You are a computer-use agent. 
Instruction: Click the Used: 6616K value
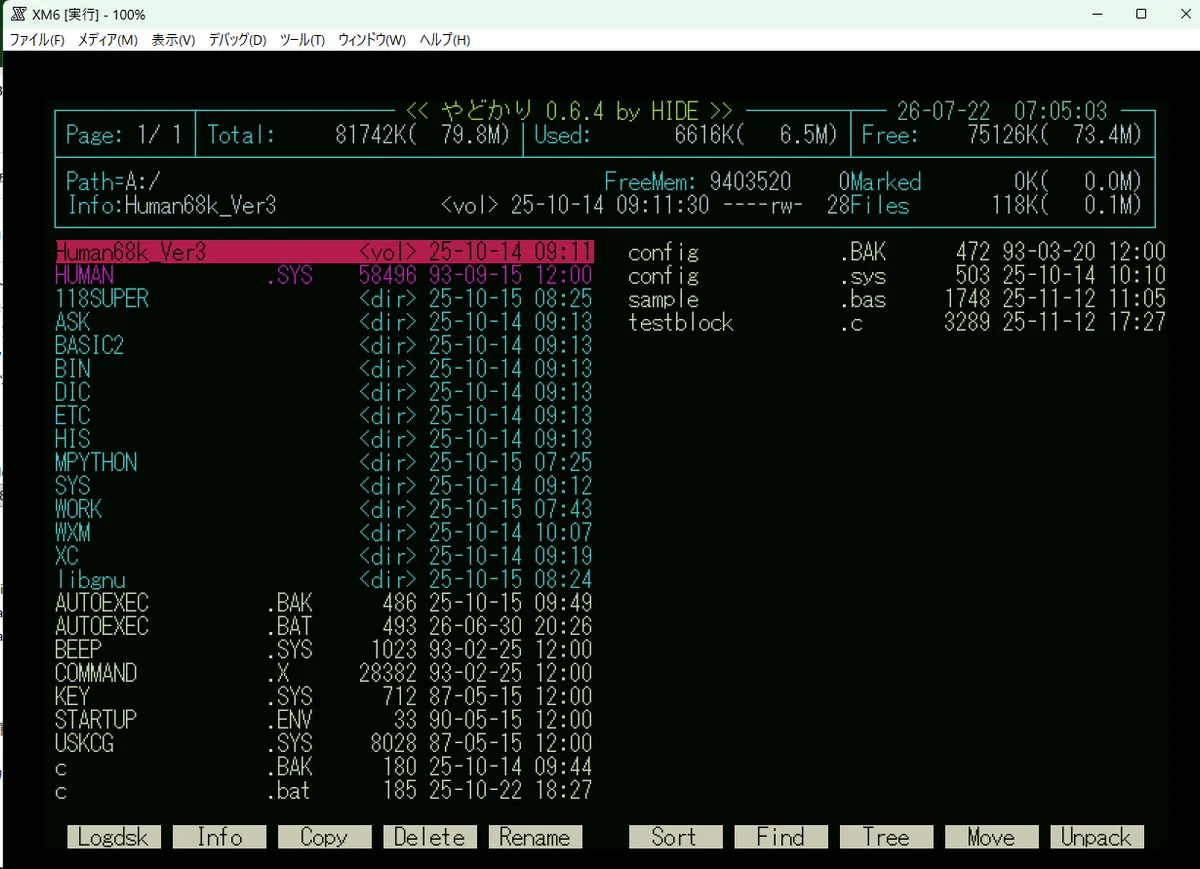(x=685, y=135)
